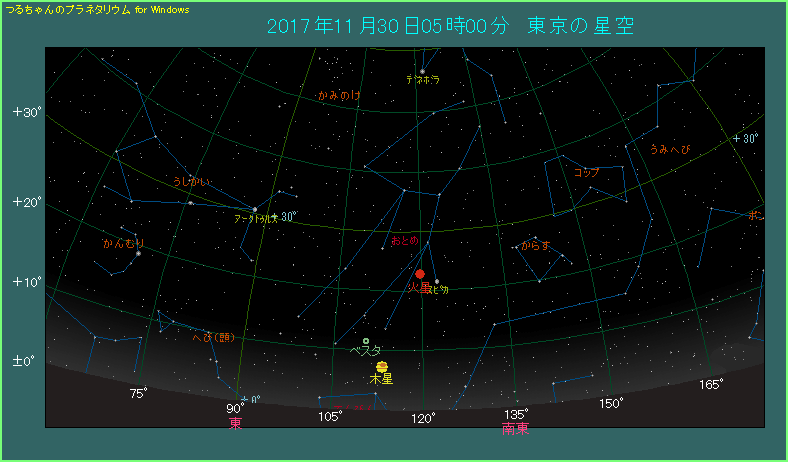Click the つるちゃんのプラネタリウム app title text
Image resolution: width=788 pixels, height=462 pixels.
(x=67, y=8)
